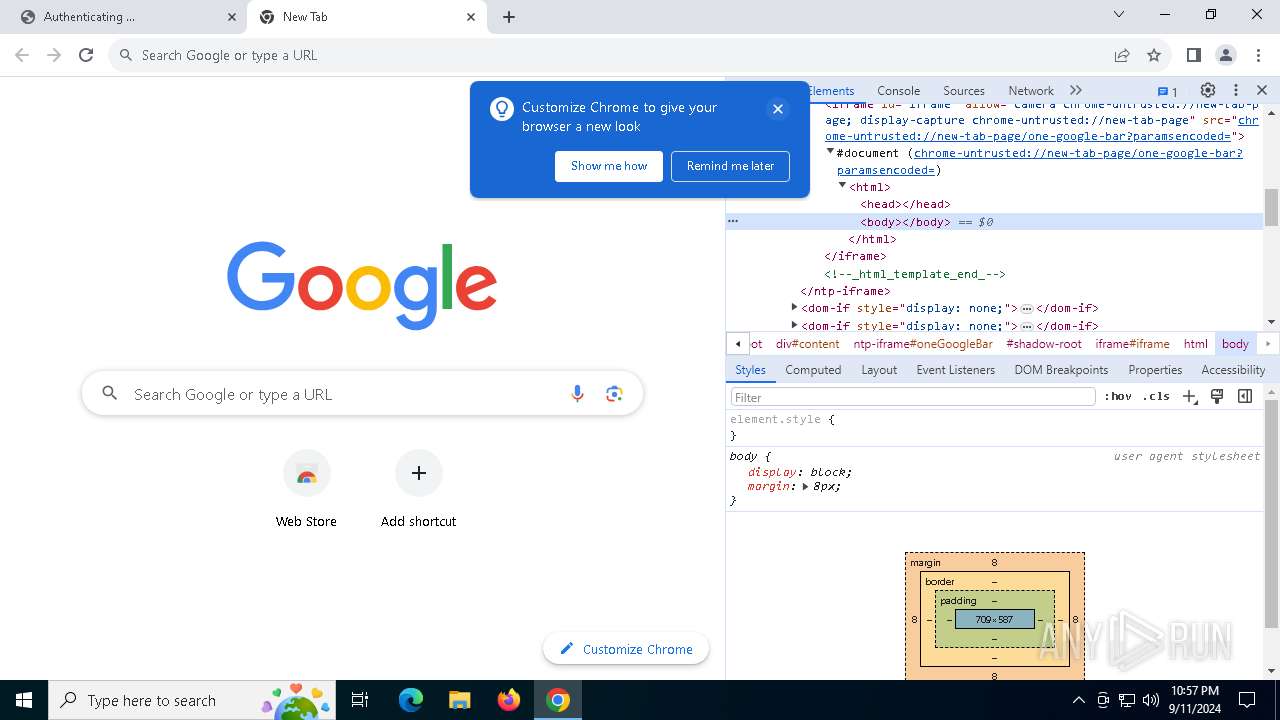The image size is (1280, 720).
Task: Dismiss the Customize Chrome tip
Action: click(778, 108)
